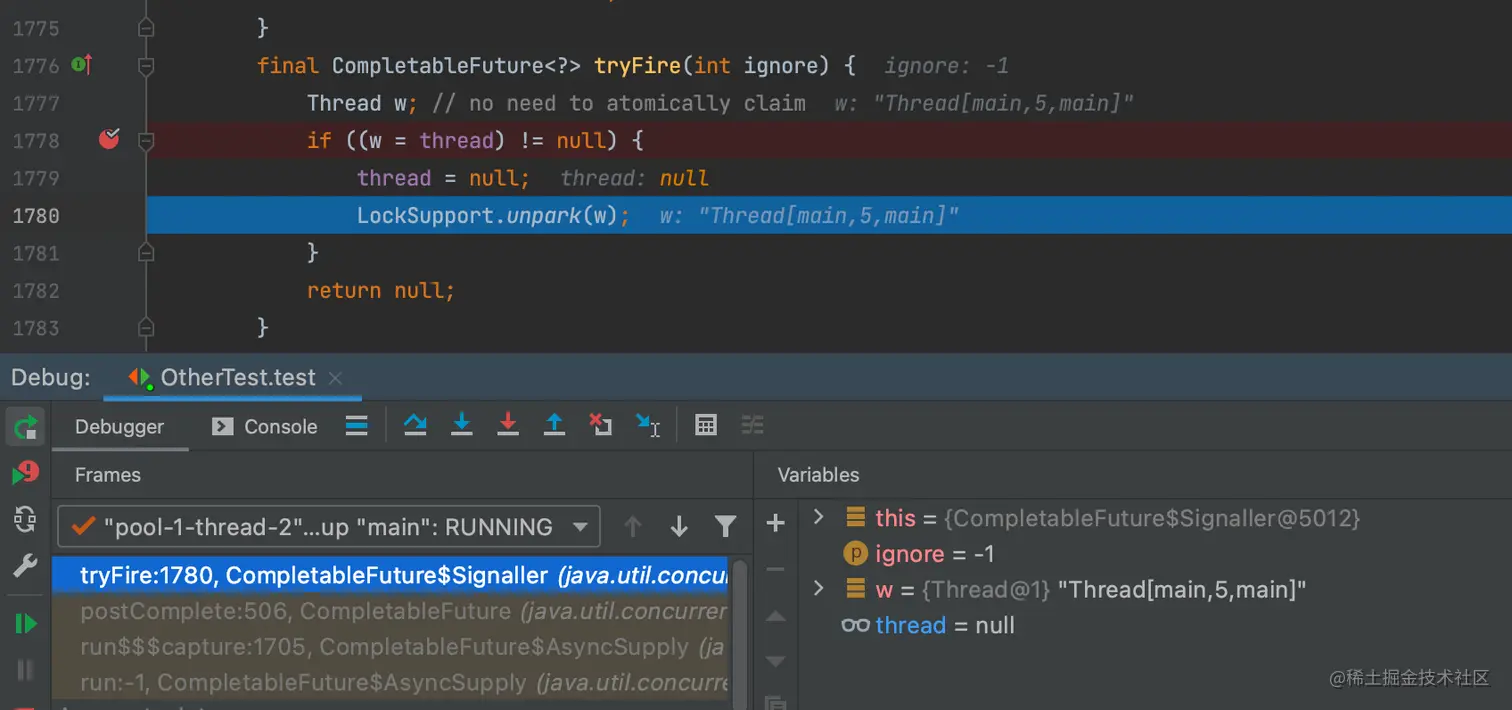Select next frame with down arrow
1512x710 pixels.
click(x=679, y=527)
